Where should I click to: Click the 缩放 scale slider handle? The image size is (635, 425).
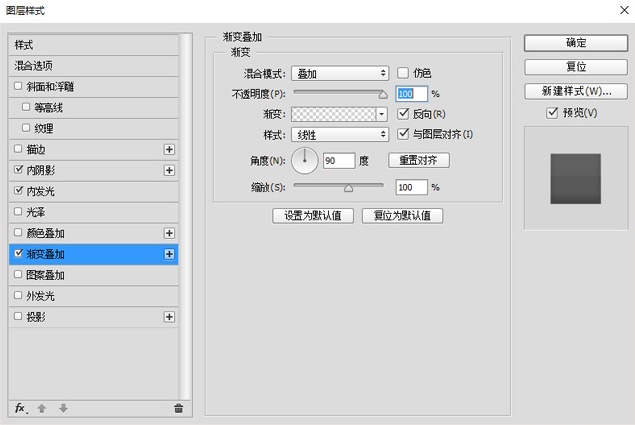pyautogui.click(x=348, y=188)
